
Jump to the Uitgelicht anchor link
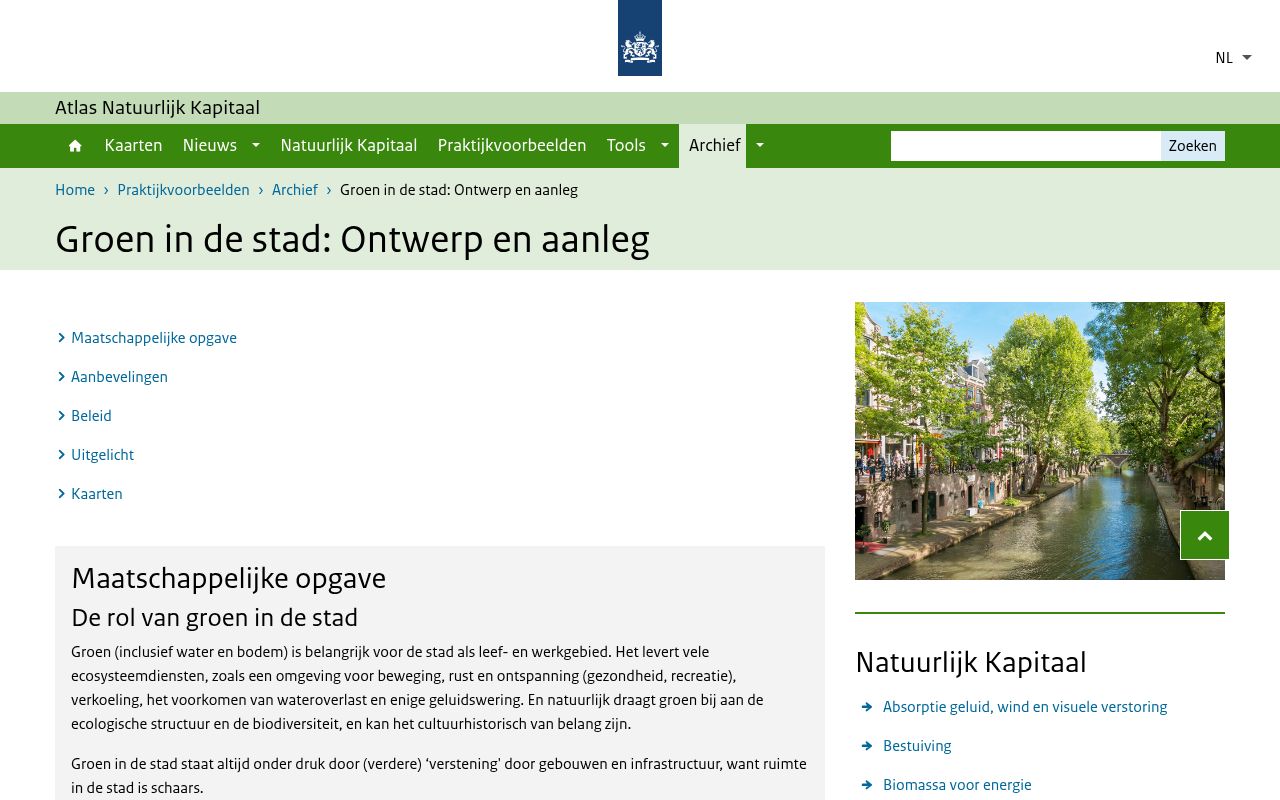point(102,455)
